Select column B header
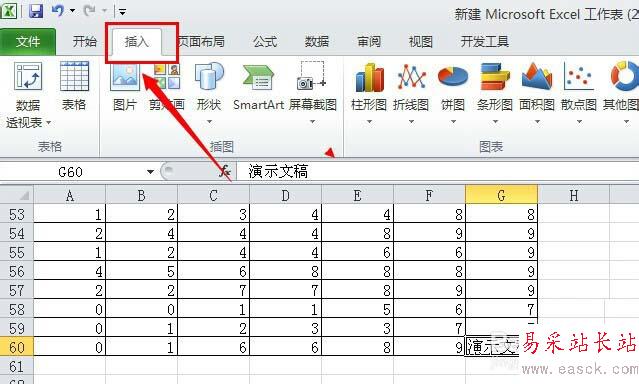 tap(141, 195)
